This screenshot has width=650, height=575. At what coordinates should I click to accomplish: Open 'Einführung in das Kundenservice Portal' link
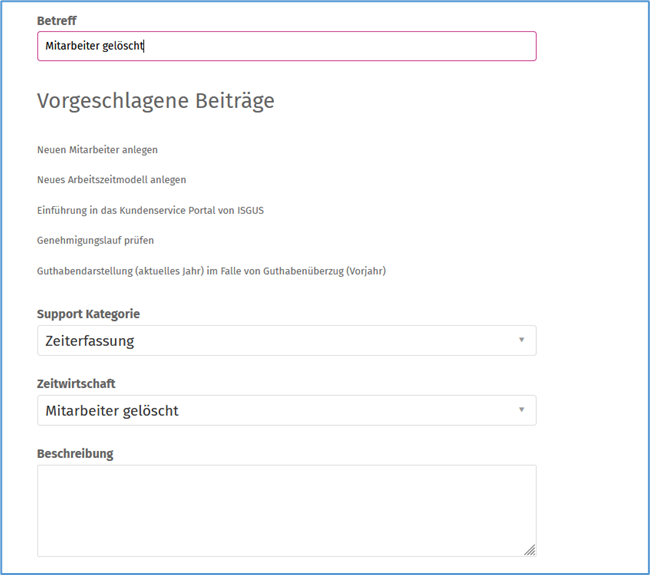pos(150,210)
